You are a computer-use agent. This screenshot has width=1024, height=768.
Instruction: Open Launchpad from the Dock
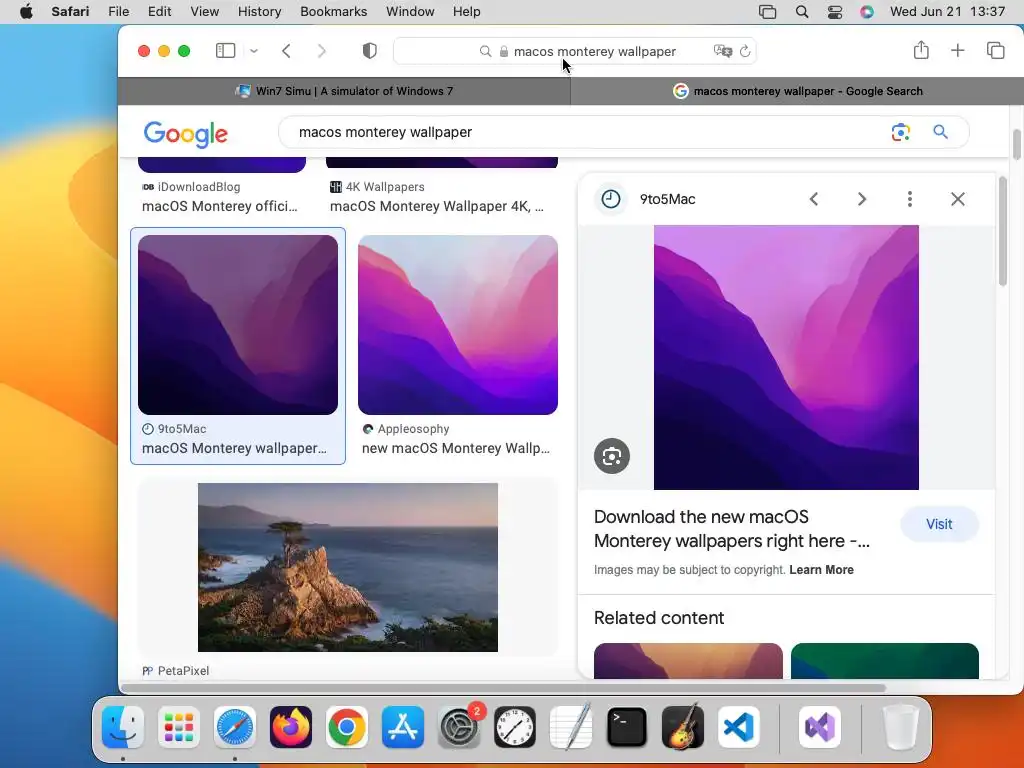tap(179, 727)
